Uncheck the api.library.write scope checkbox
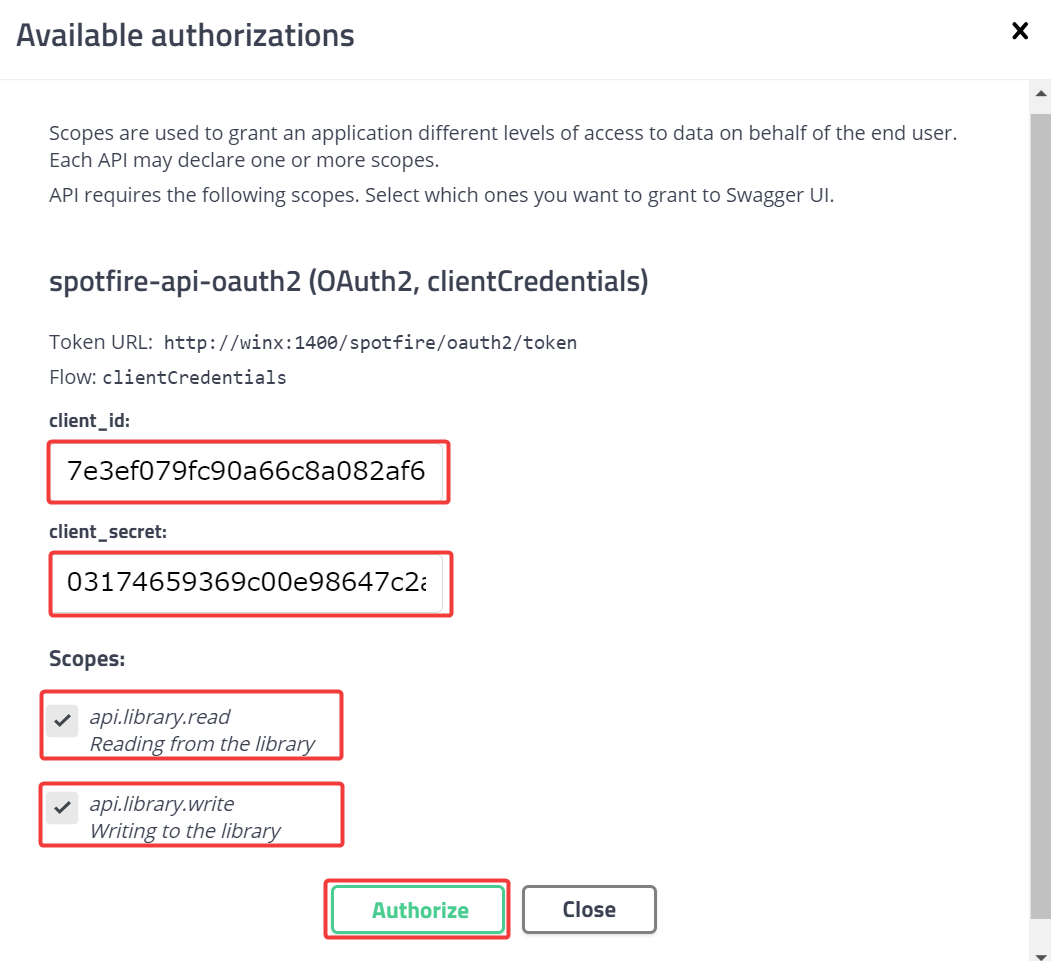Viewport: 1051px width, 961px height. [x=62, y=807]
